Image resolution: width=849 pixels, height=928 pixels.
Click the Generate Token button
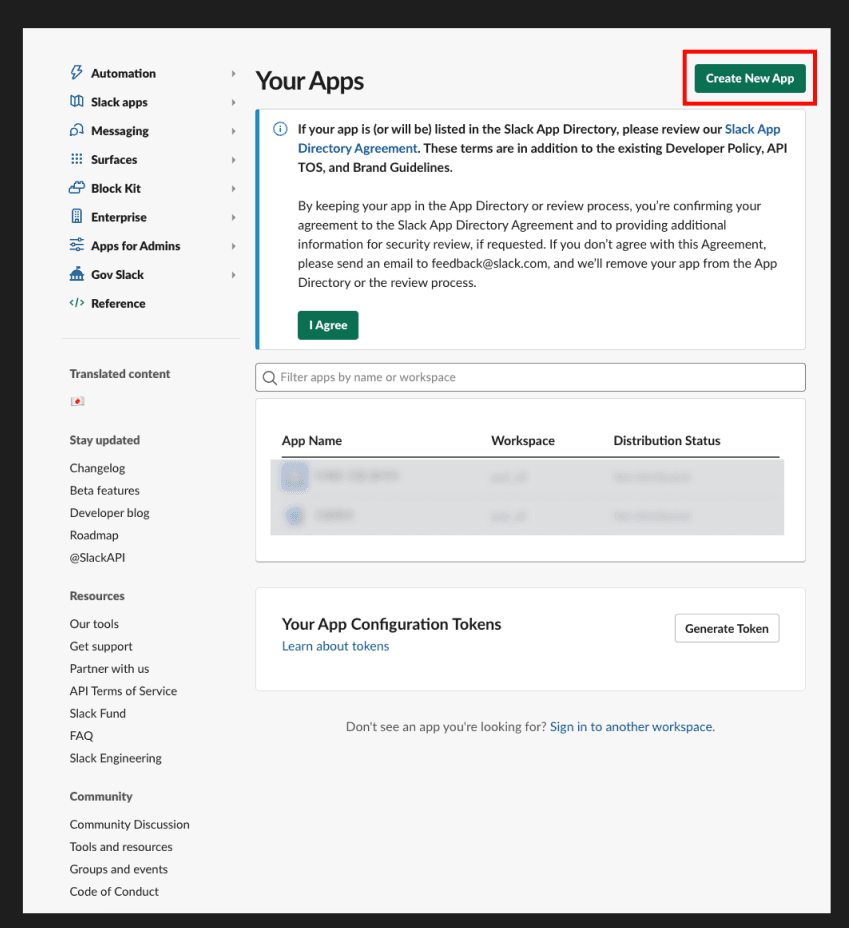(727, 629)
